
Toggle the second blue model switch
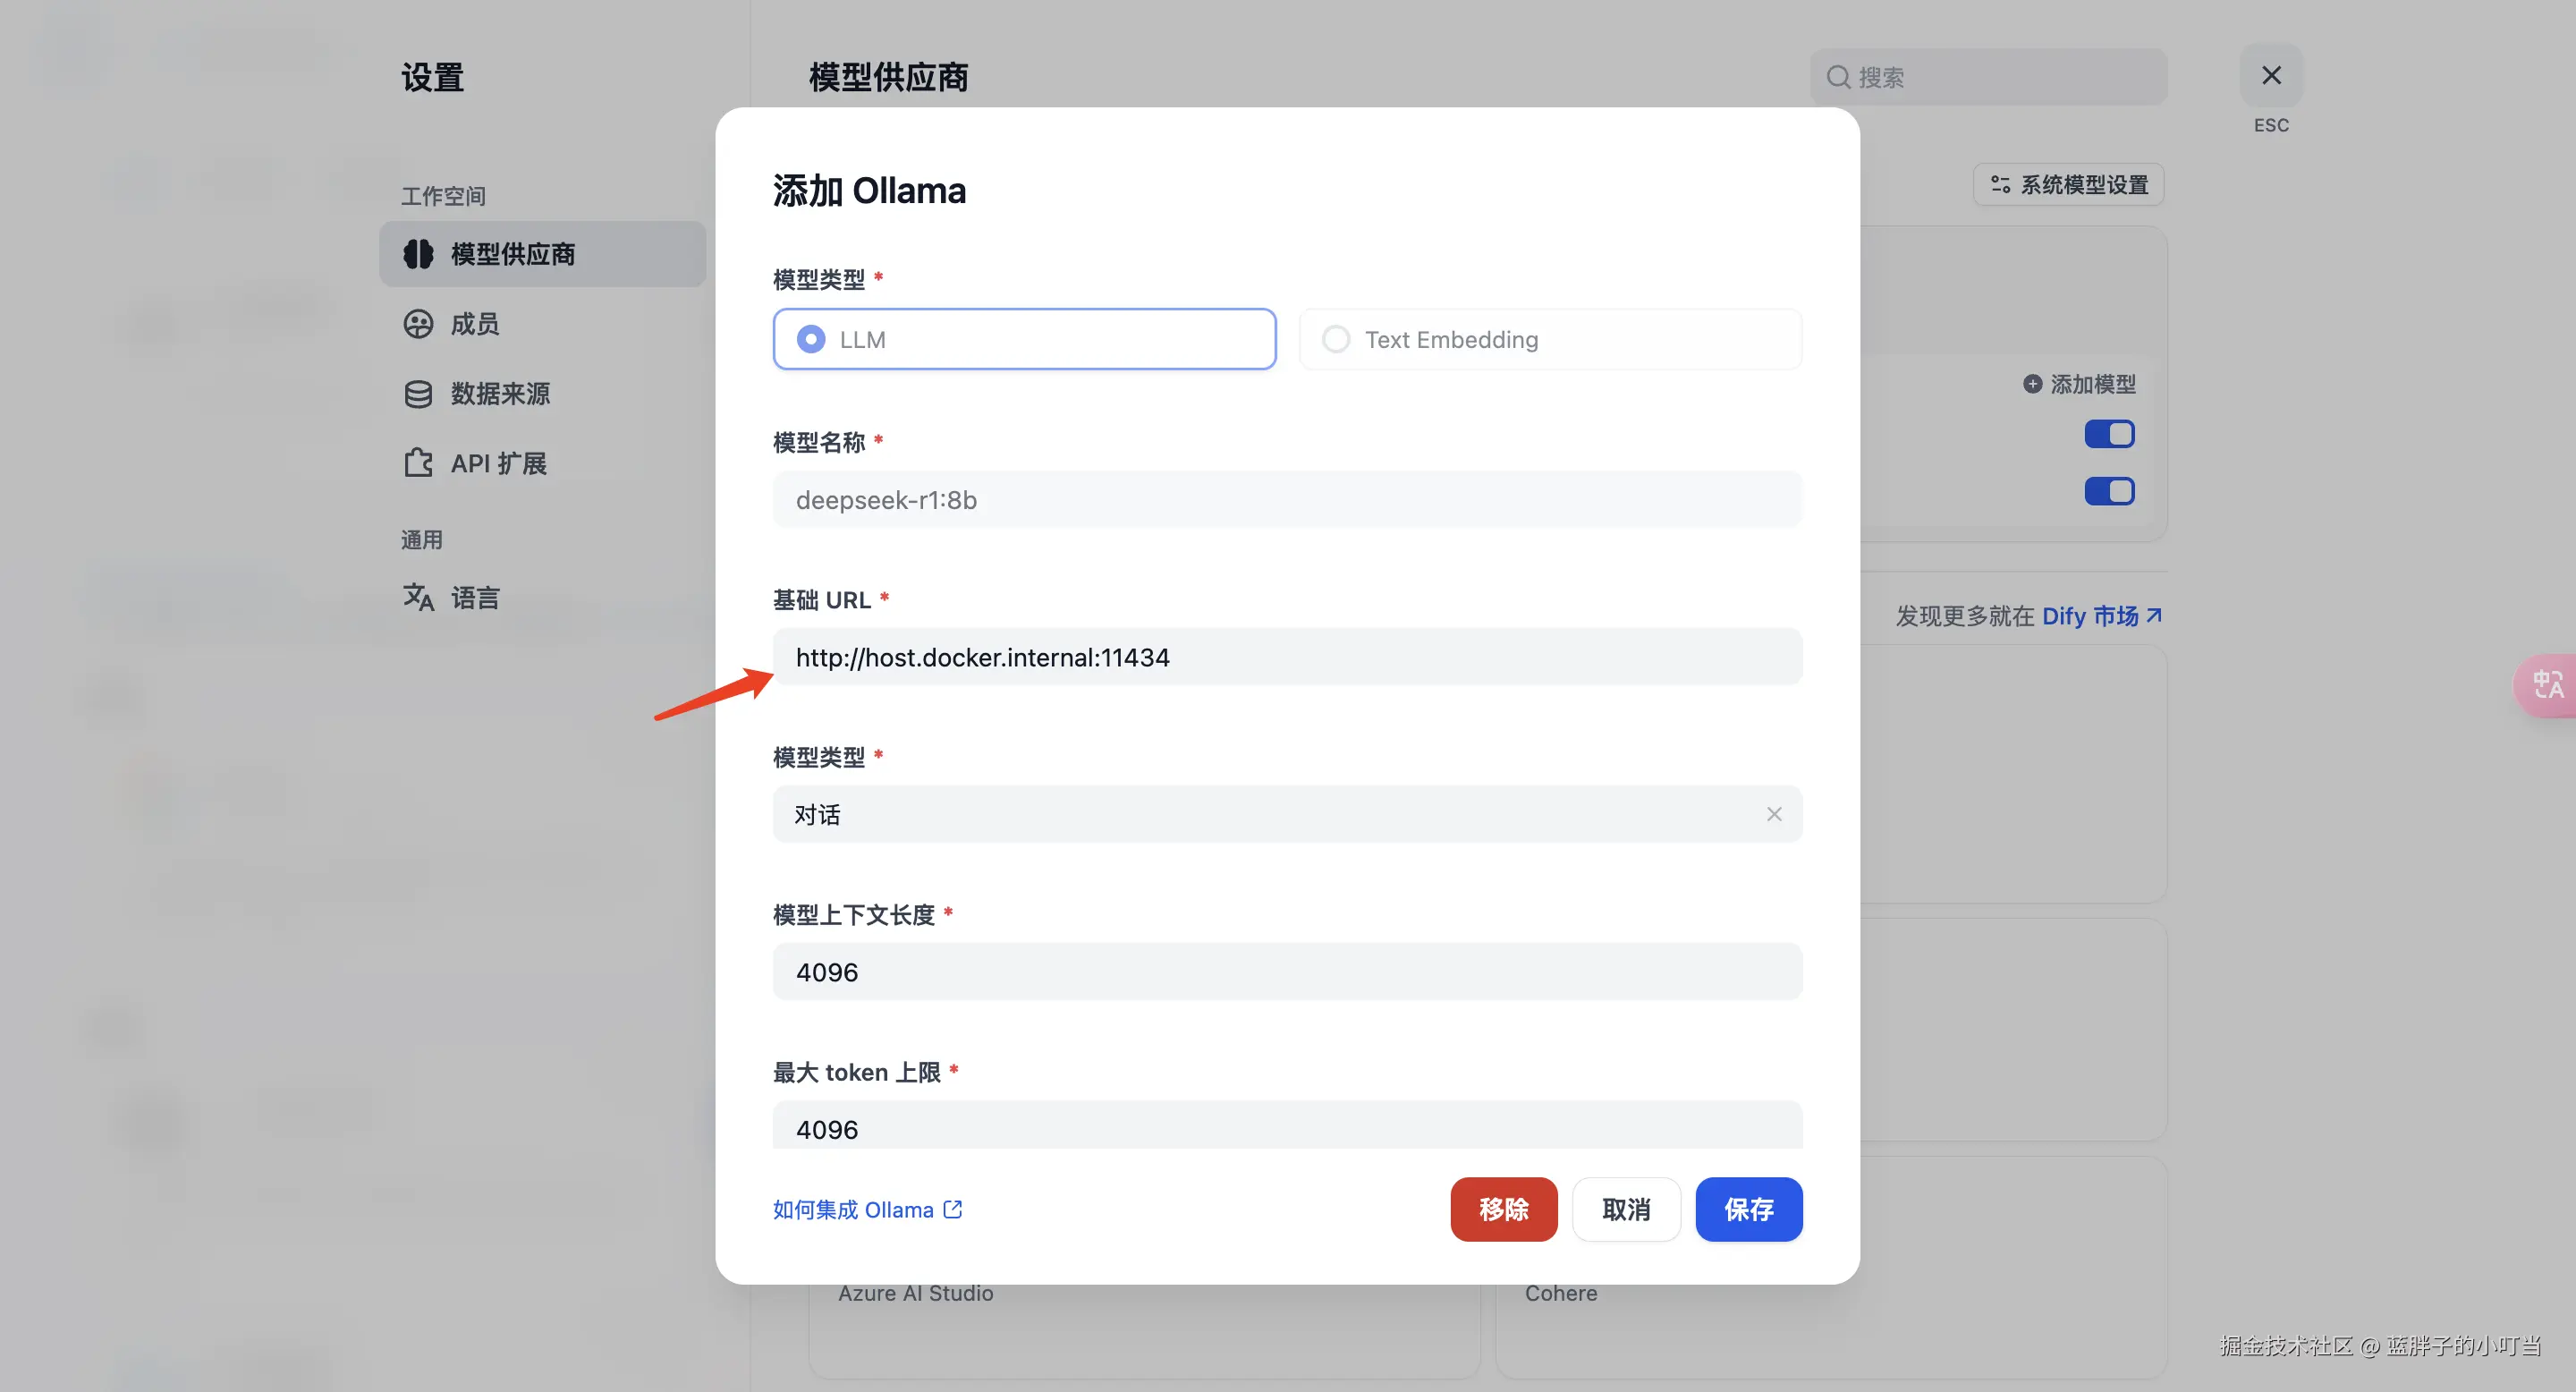(2109, 491)
